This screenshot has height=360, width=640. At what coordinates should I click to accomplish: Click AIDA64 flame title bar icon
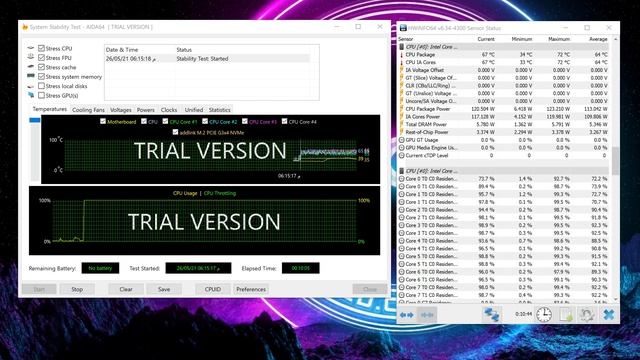25,27
